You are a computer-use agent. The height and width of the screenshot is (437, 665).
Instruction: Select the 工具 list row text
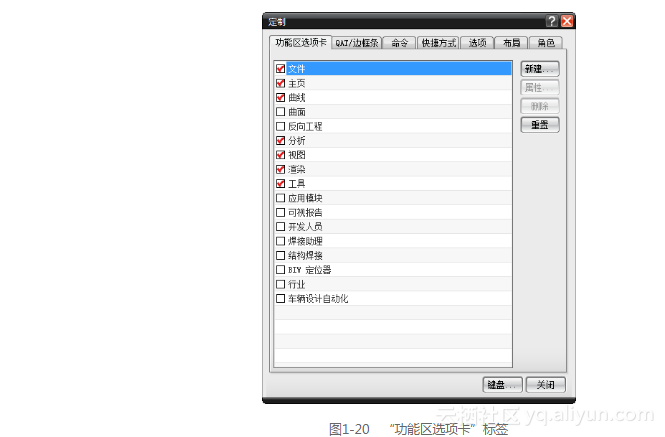click(296, 184)
